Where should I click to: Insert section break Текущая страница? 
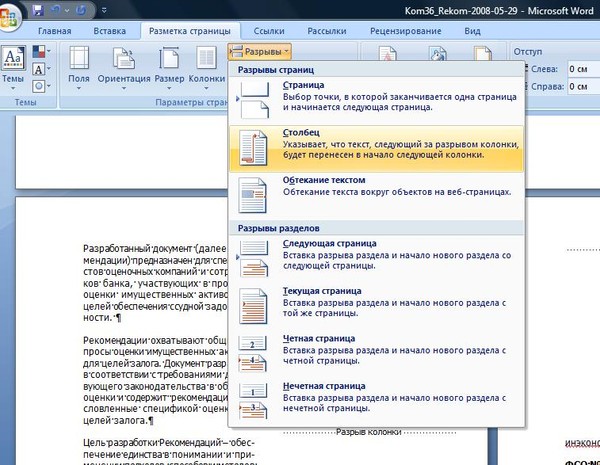tap(377, 307)
